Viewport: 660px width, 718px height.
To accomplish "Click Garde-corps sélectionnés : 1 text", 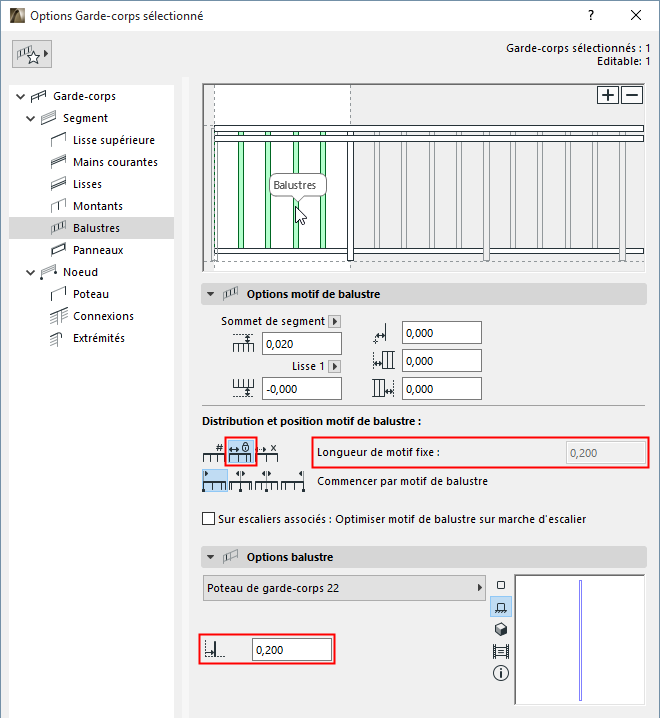I will click(x=578, y=48).
